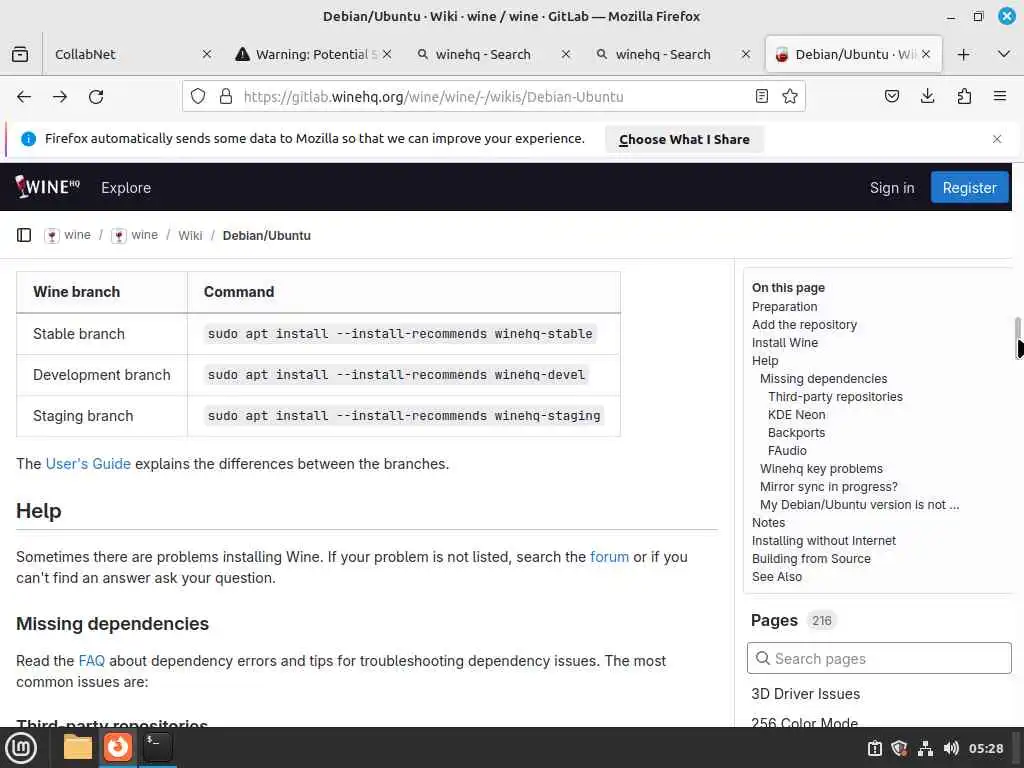The width and height of the screenshot is (1024, 768).
Task: Open the second wine breadcrumb link
Action: [135, 235]
